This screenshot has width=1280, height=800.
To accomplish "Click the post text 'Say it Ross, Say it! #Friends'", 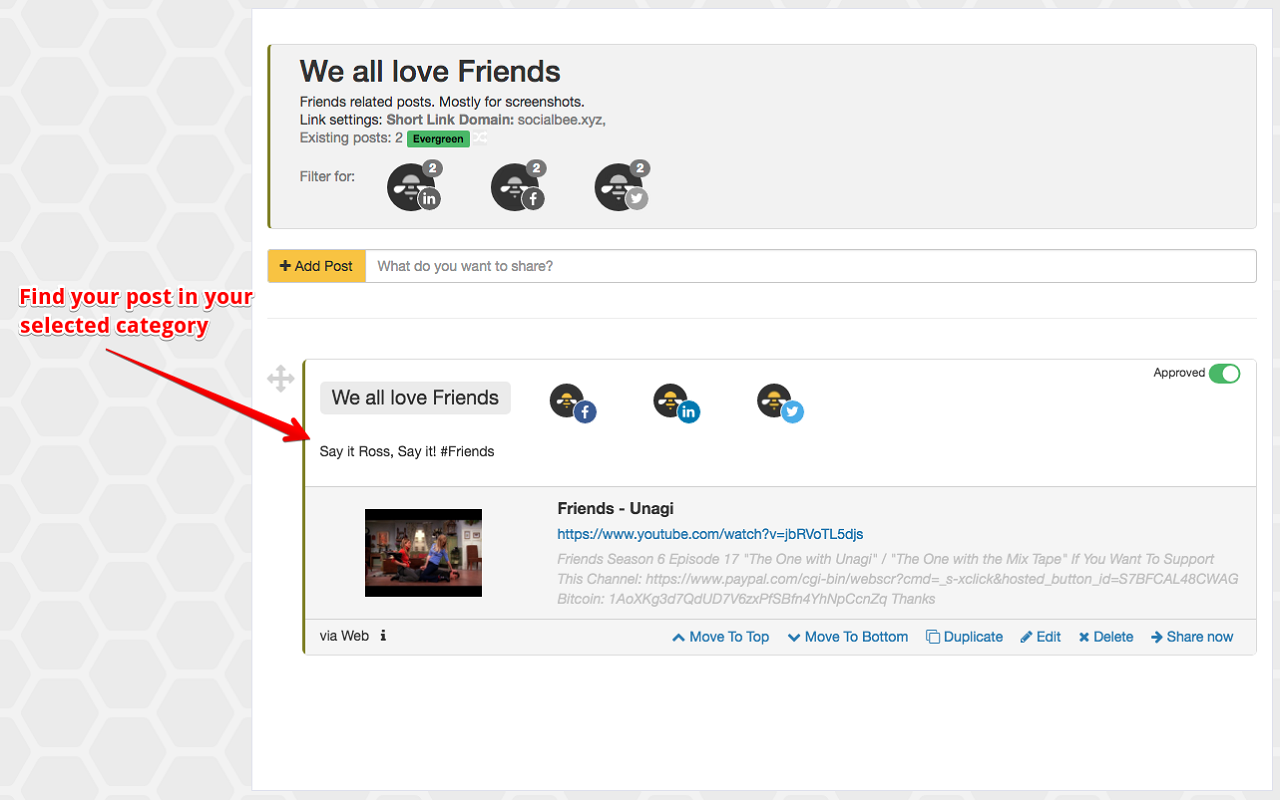I will point(407,451).
